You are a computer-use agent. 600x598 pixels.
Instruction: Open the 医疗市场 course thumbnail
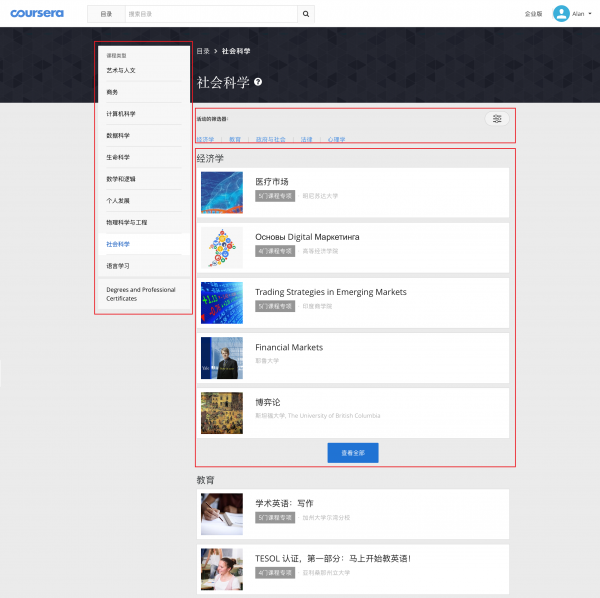[222, 192]
